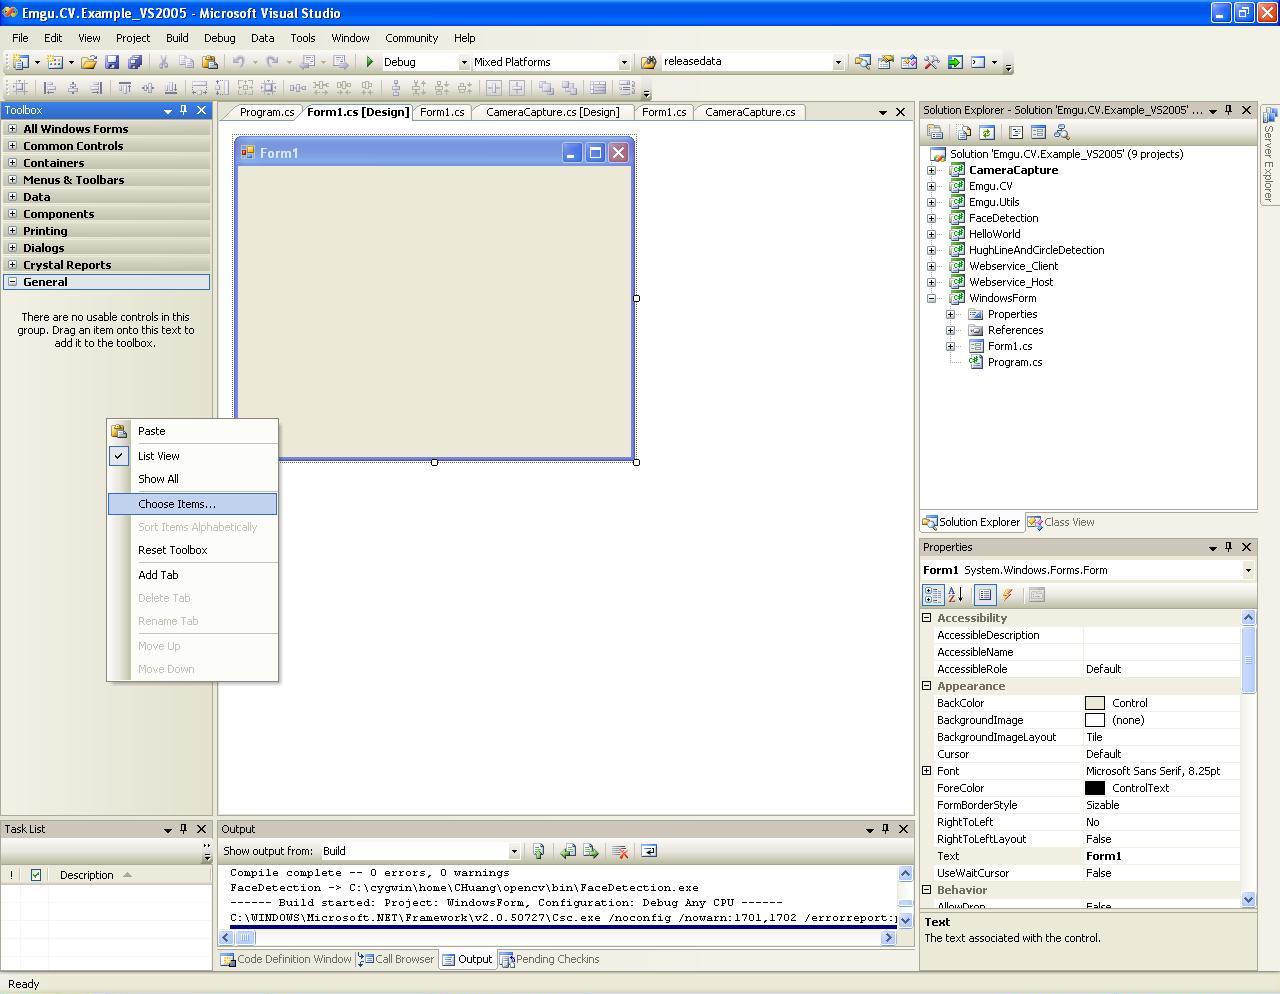The image size is (1280, 994).
Task: Click the Find in Files icon beside releasedata
Action: coord(648,62)
